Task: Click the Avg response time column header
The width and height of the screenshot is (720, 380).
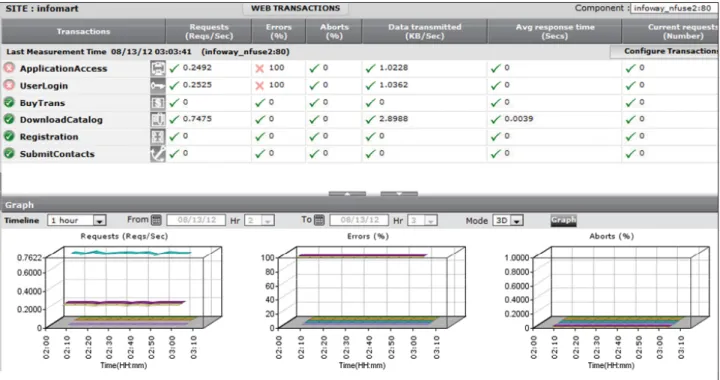Action: (x=555, y=31)
